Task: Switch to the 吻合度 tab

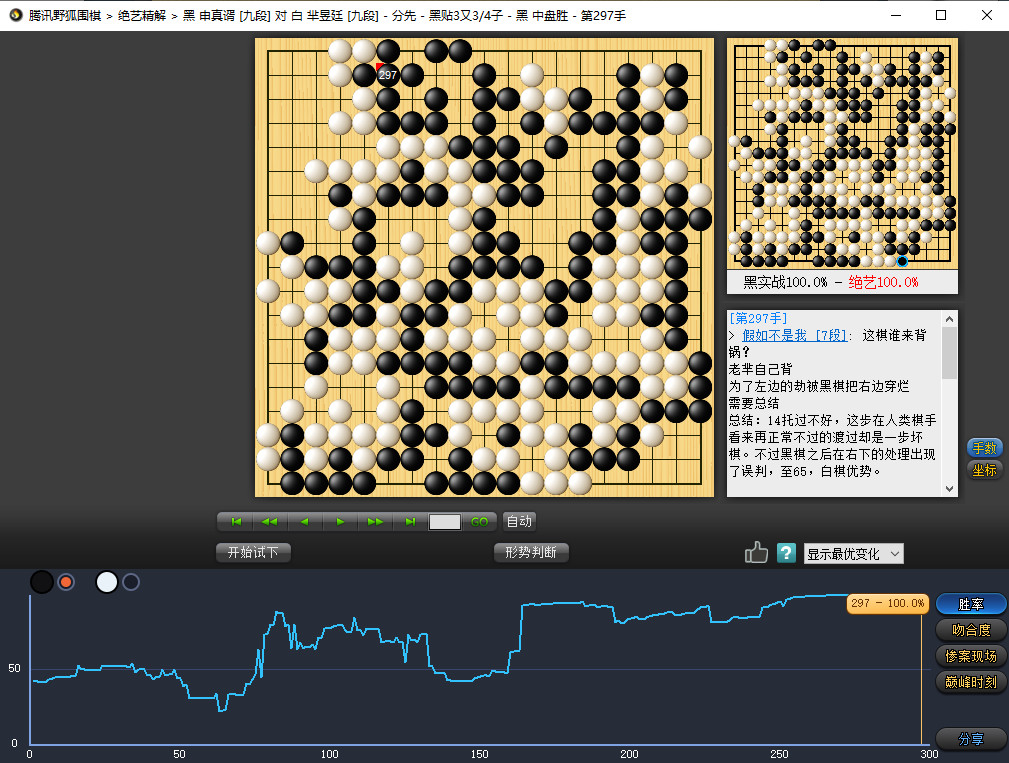Action: coord(970,630)
